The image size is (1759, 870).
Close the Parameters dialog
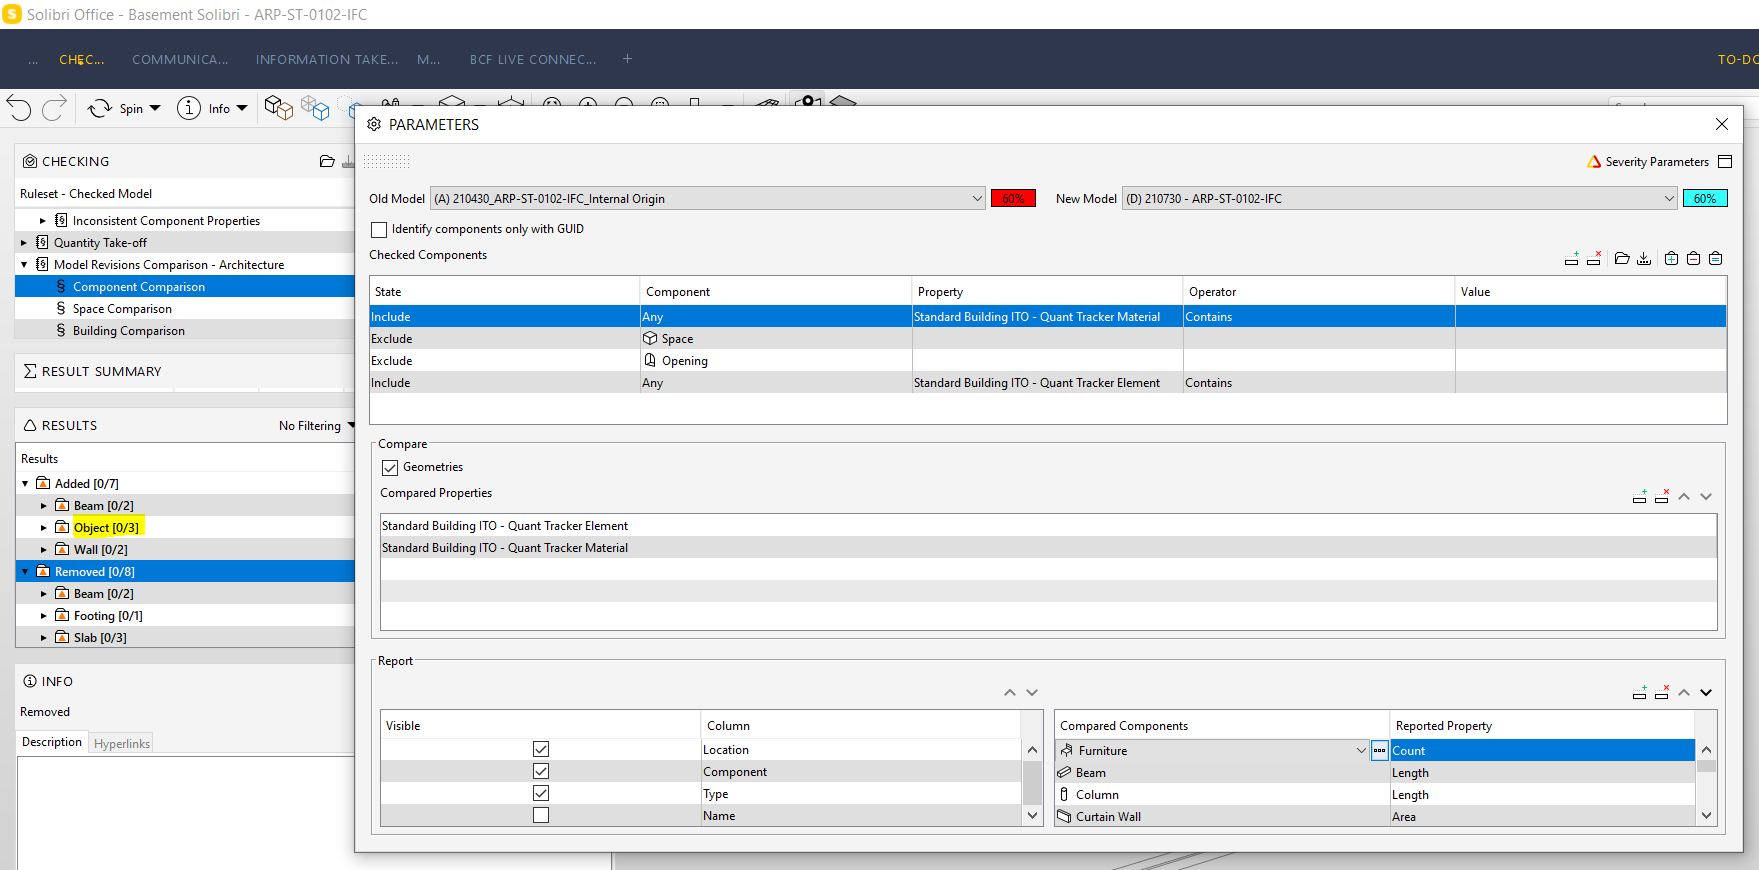tap(1722, 124)
